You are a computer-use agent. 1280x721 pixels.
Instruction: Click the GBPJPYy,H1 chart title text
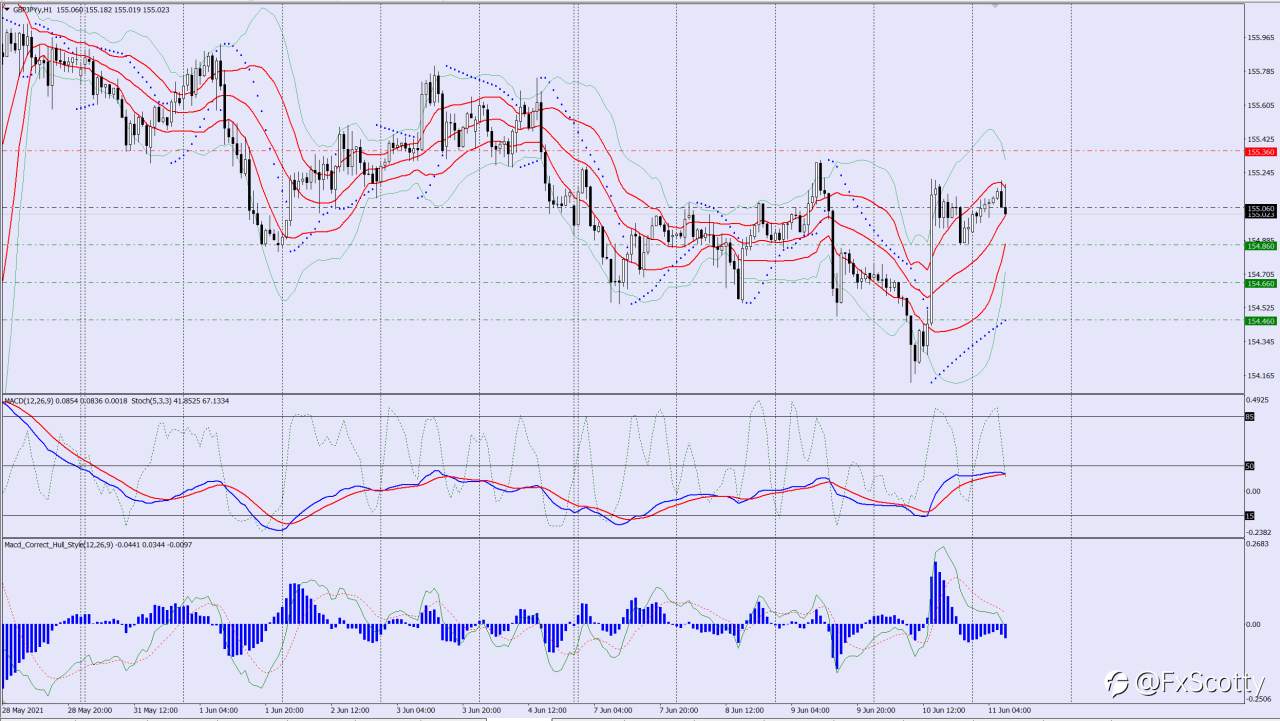[33, 9]
